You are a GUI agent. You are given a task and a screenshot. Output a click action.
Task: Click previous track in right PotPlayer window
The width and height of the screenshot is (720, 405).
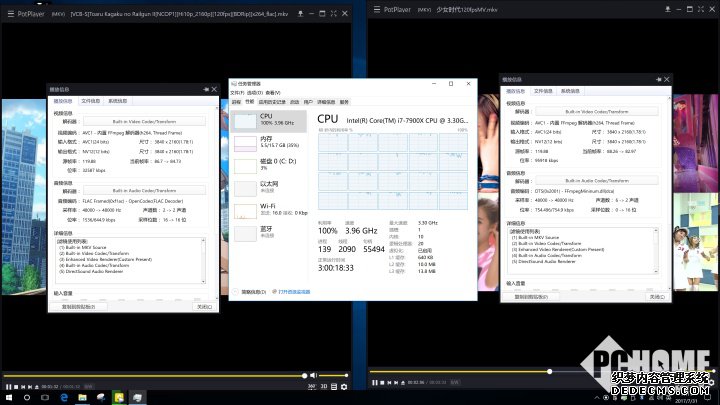389,382
